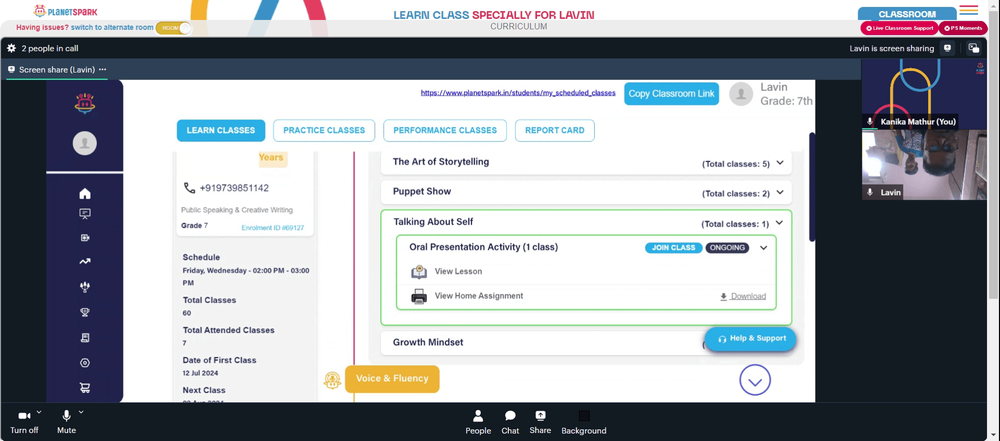This screenshot has height=441, width=1000.
Task: Click the View Home Assignment text
Action: click(x=479, y=296)
